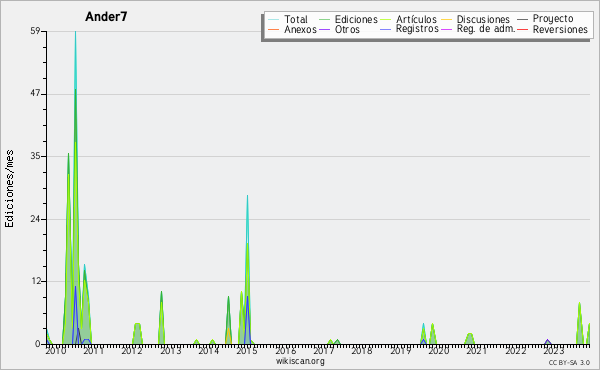The image size is (600, 370).
Task: Click the y-axis value 35
Action: [35, 156]
